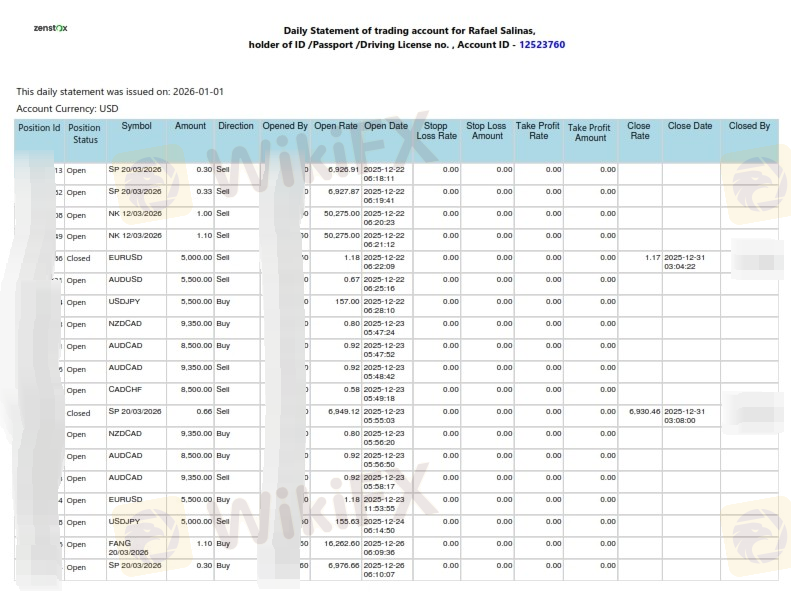Click the open date with time 11:53:55

tap(387, 504)
